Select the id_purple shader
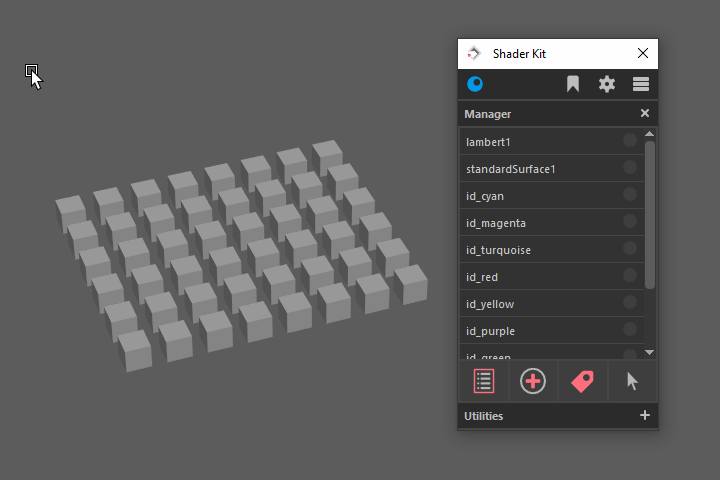Viewport: 720px width, 480px height. pos(552,331)
